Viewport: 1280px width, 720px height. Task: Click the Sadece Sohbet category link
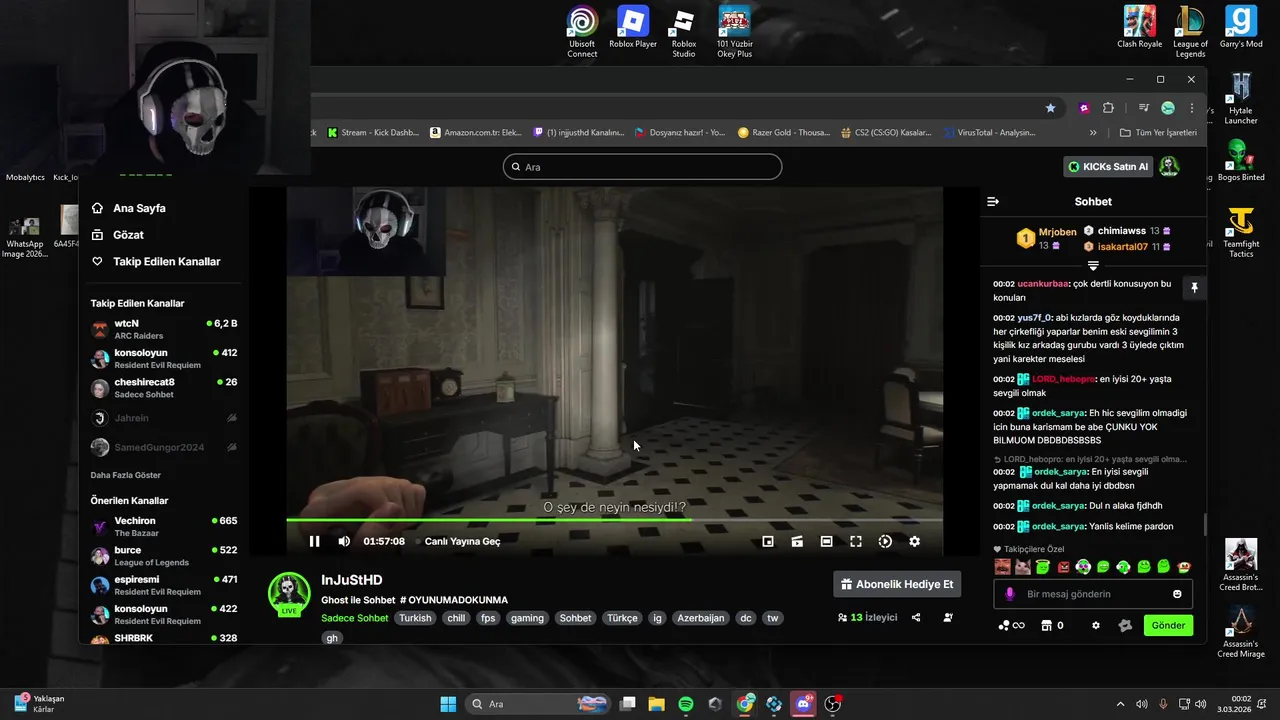tap(354, 618)
